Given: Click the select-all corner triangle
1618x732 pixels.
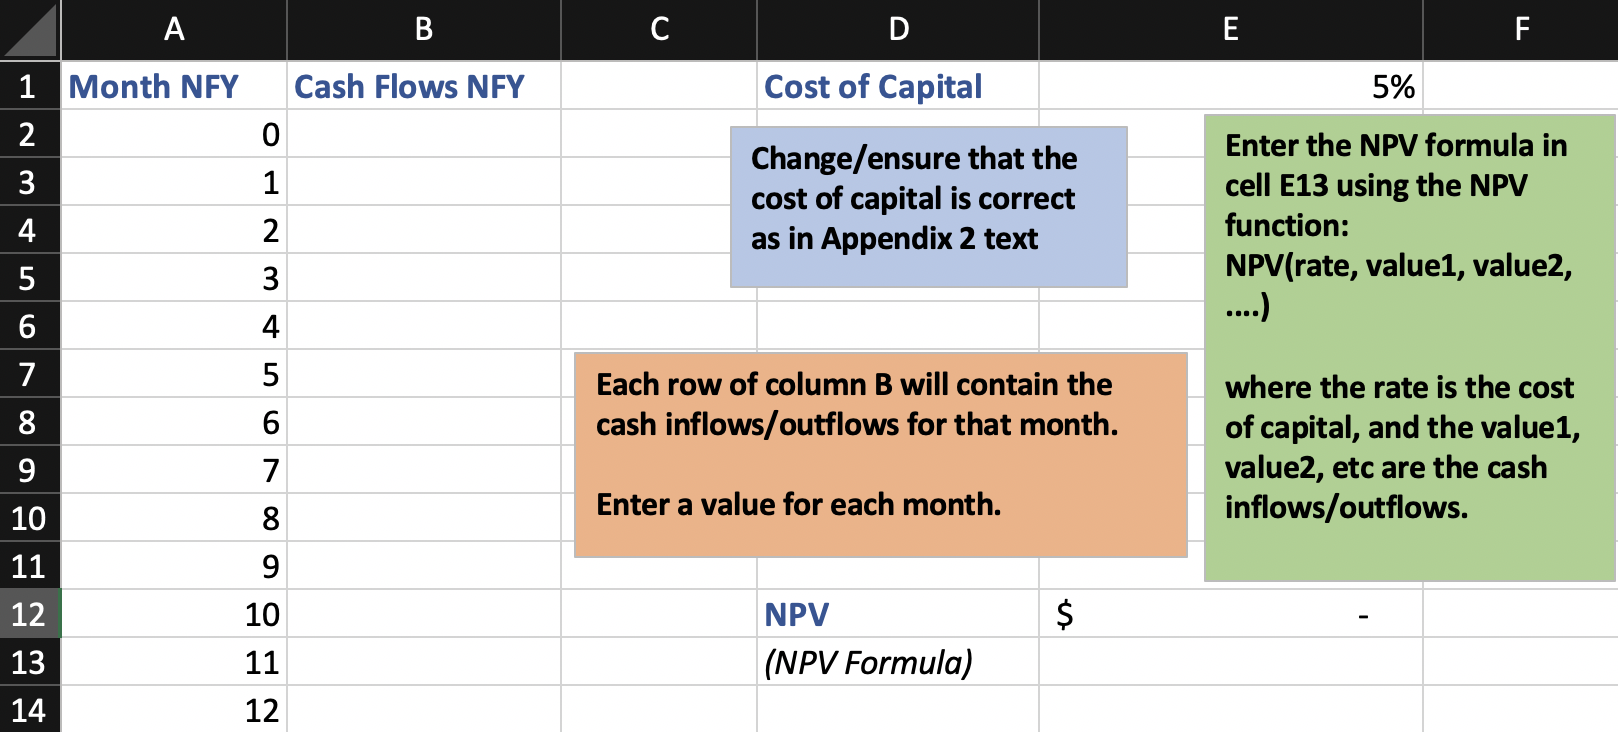Looking at the screenshot, I should click(x=30, y=30).
